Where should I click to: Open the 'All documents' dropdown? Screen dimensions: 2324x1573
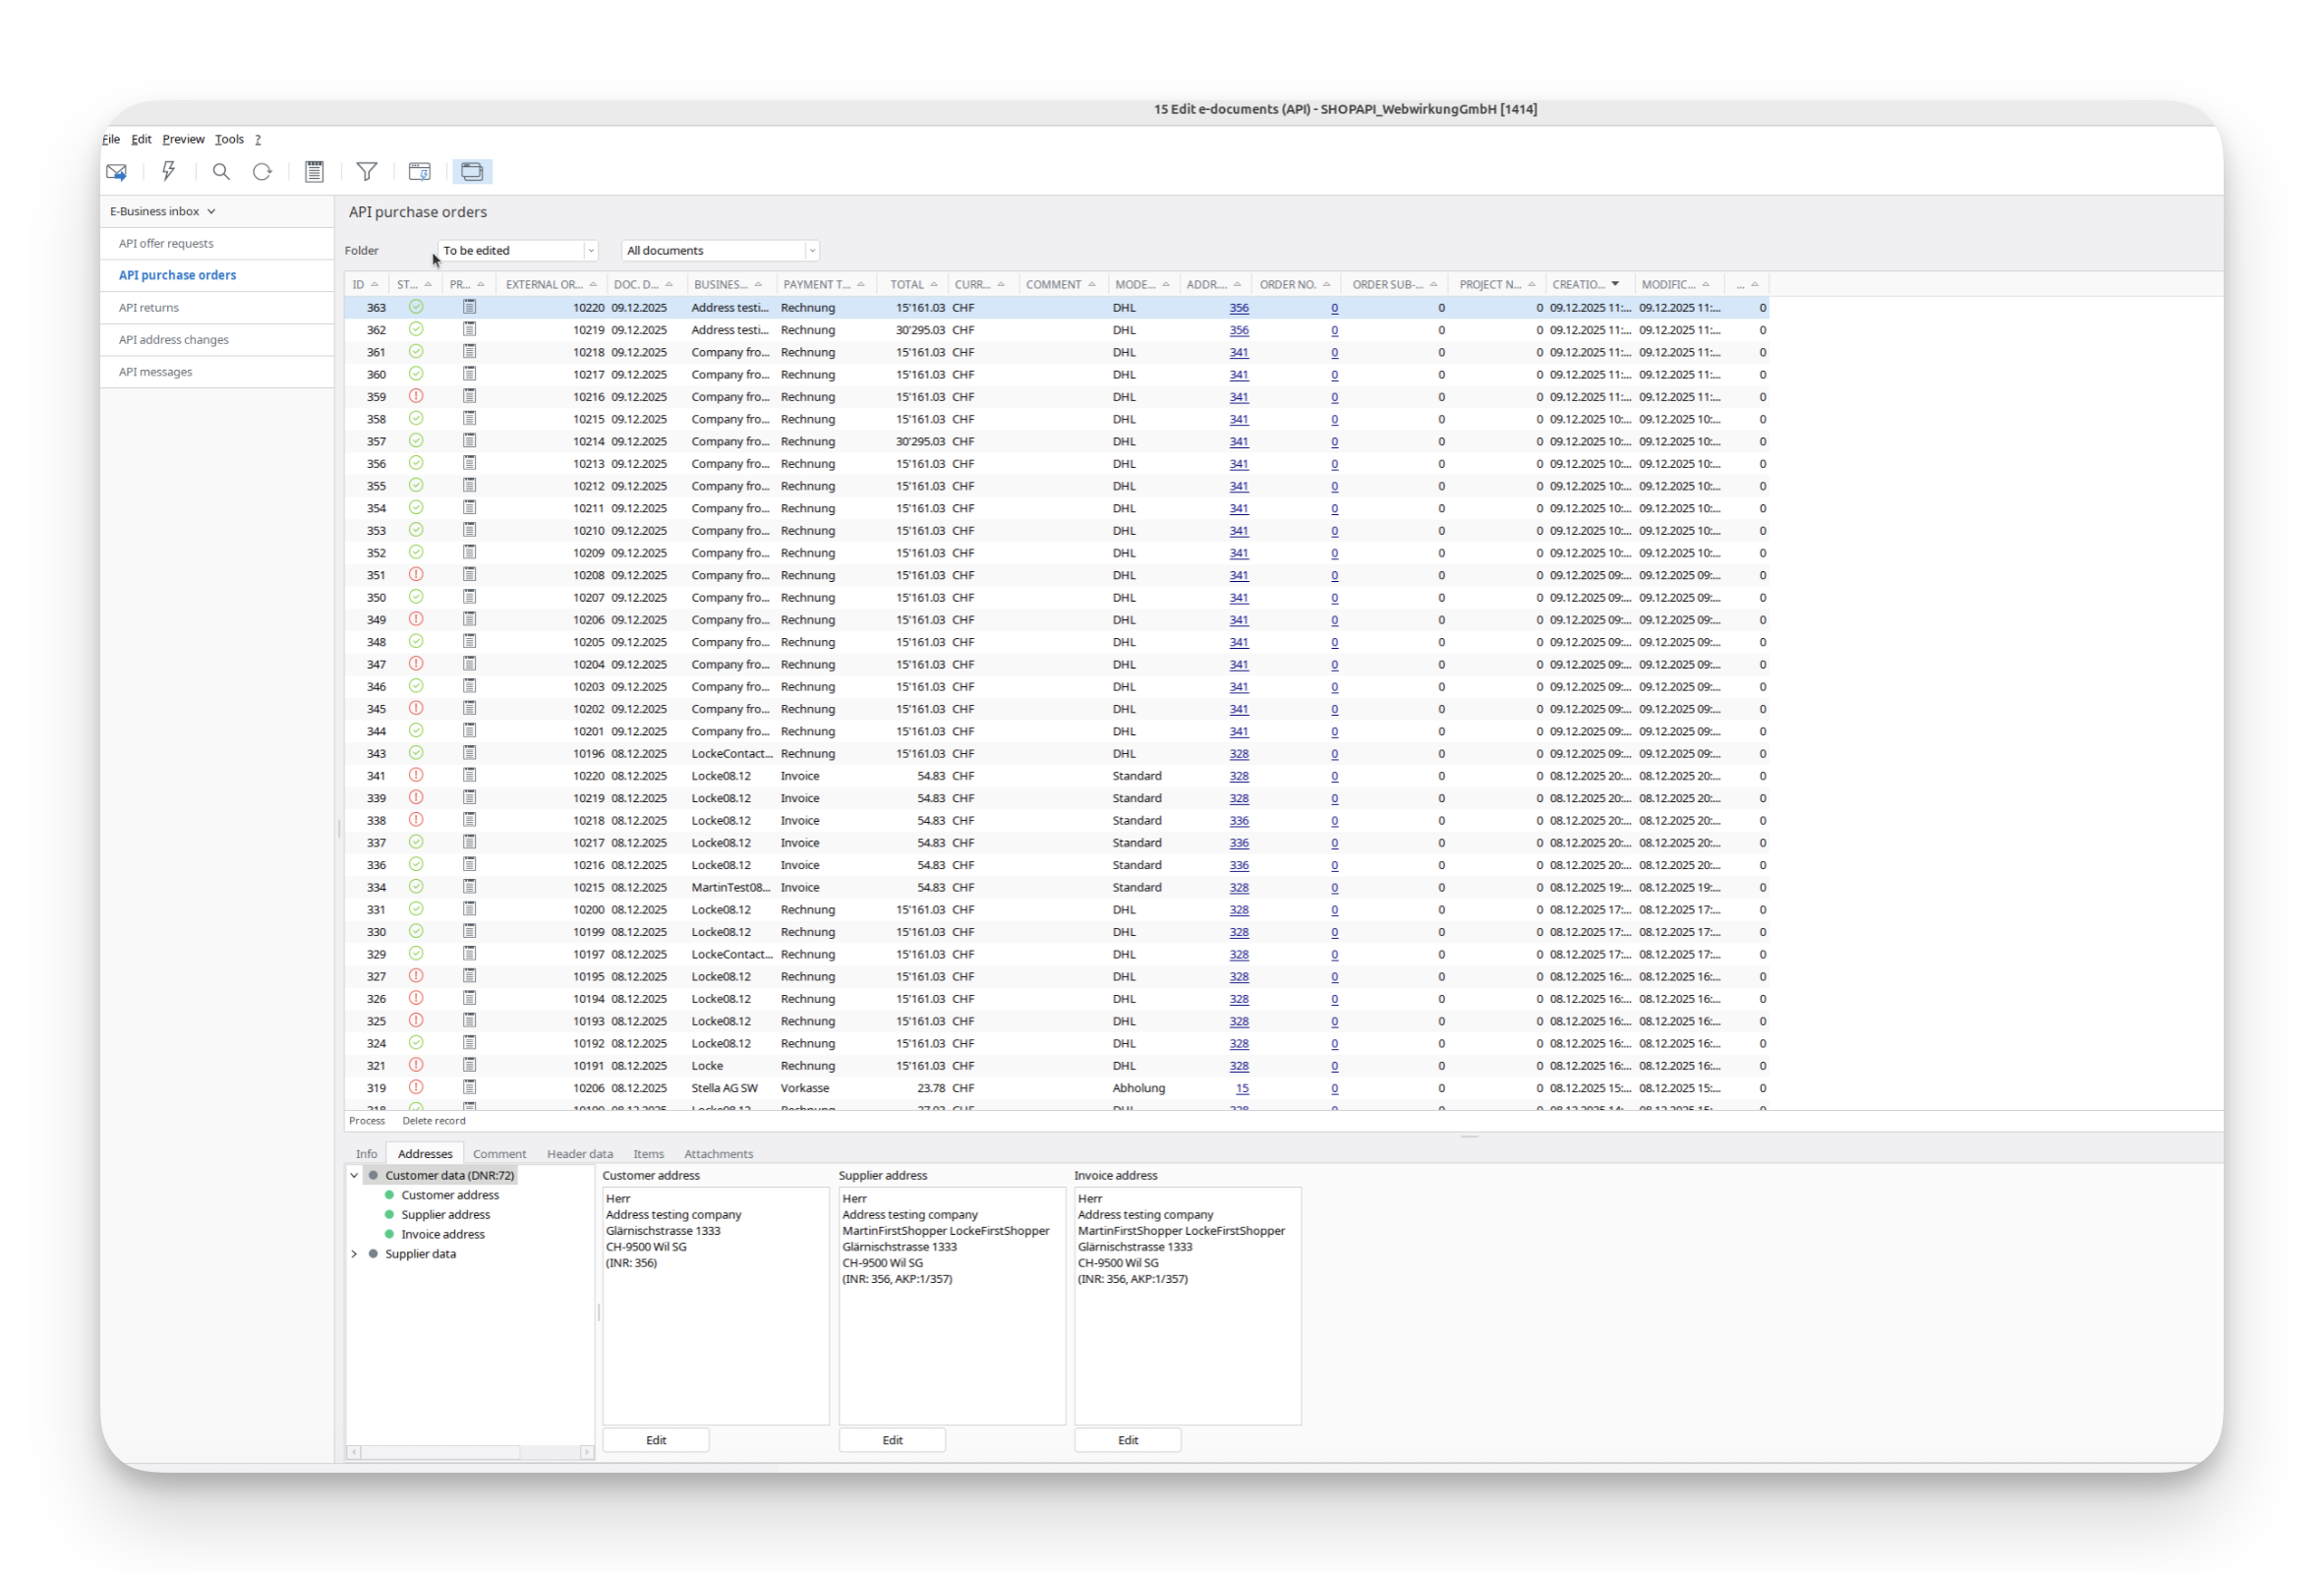[x=811, y=251]
